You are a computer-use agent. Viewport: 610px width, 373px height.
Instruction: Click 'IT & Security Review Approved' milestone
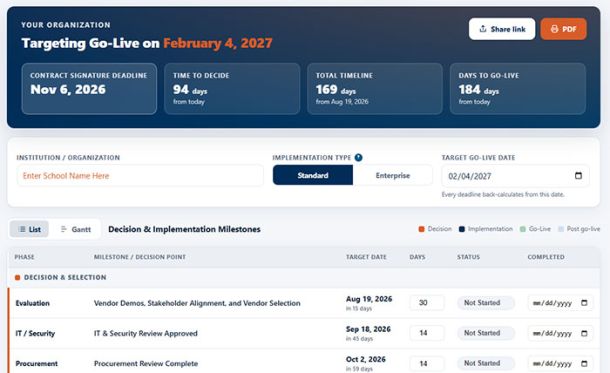click(146, 333)
